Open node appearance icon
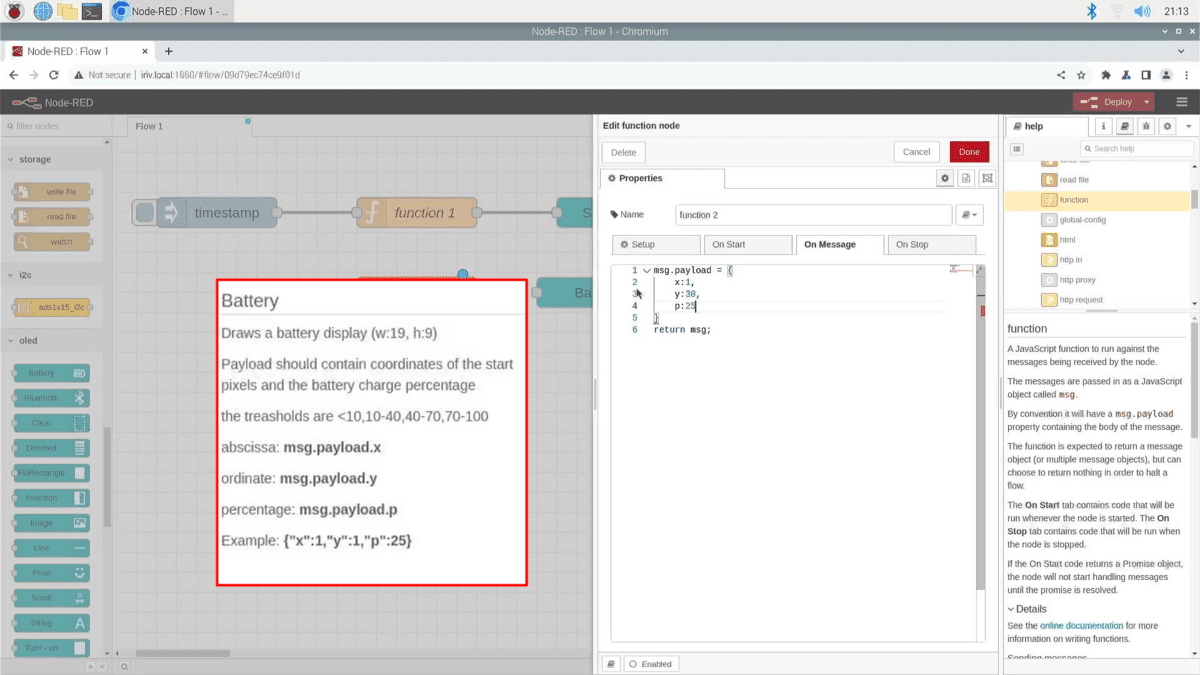This screenshot has width=1200, height=675. click(x=987, y=178)
